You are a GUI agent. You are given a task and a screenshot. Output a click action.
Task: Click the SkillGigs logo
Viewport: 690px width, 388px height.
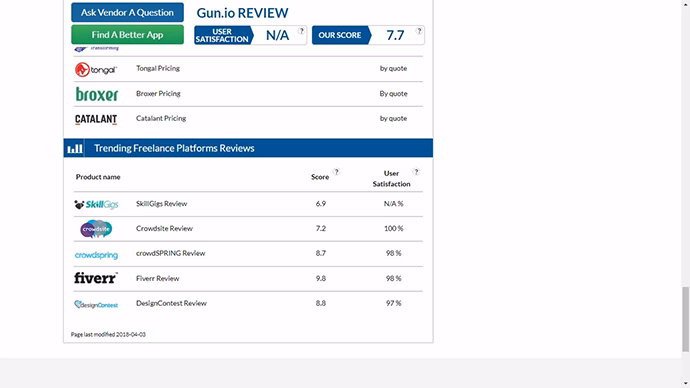(x=96, y=205)
